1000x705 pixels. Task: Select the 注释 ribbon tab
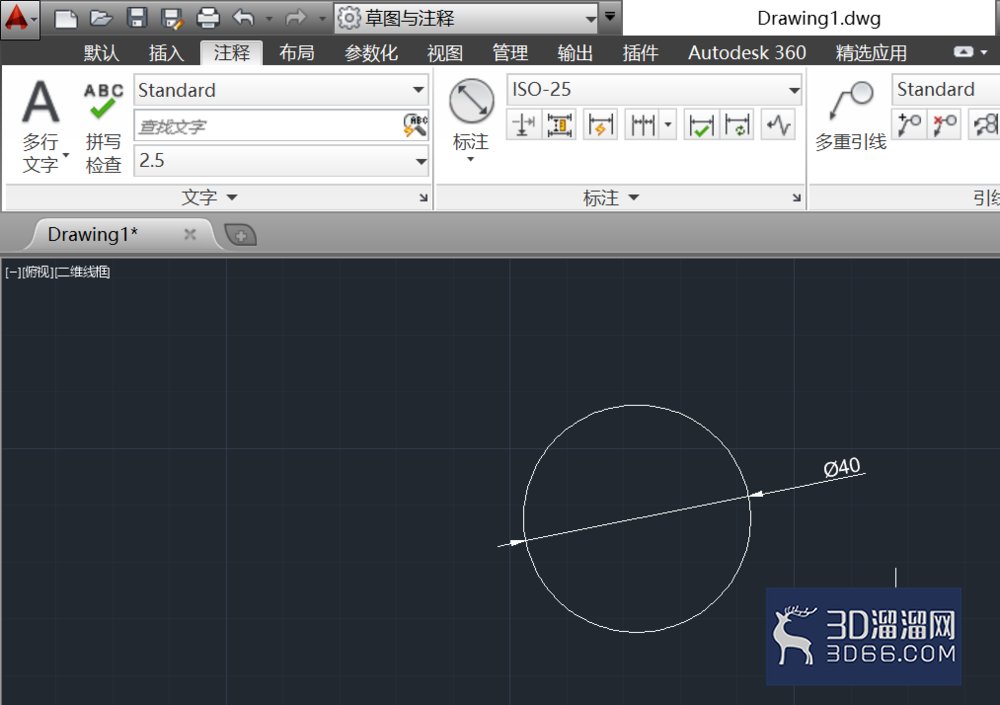tap(232, 52)
